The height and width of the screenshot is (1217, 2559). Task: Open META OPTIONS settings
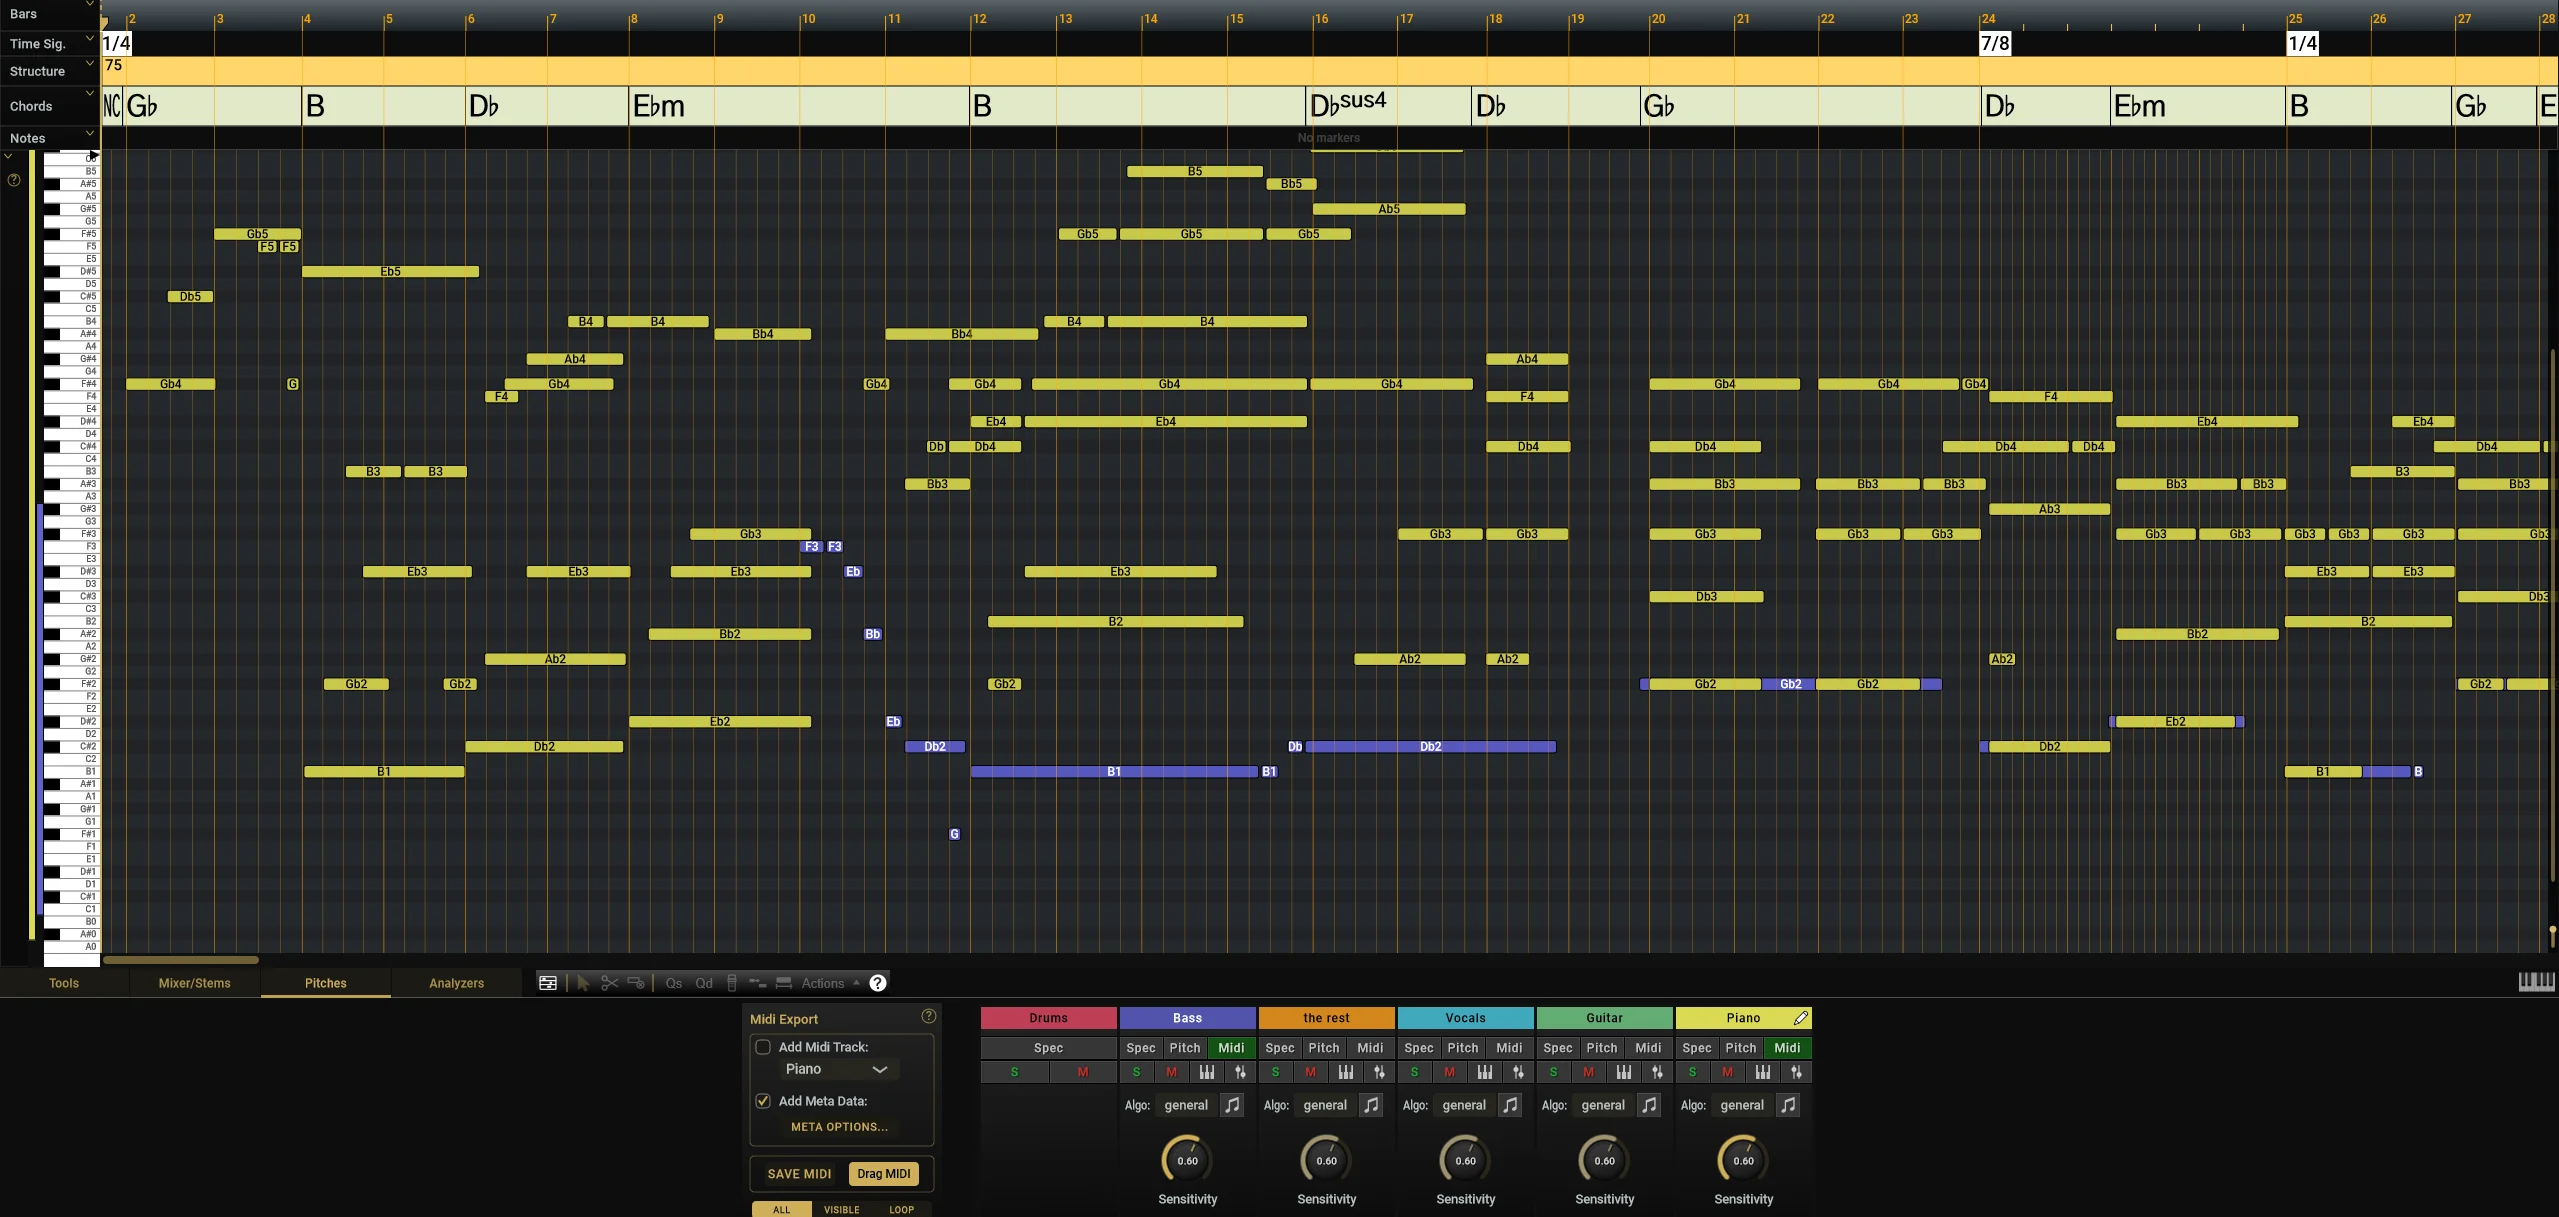point(839,1127)
